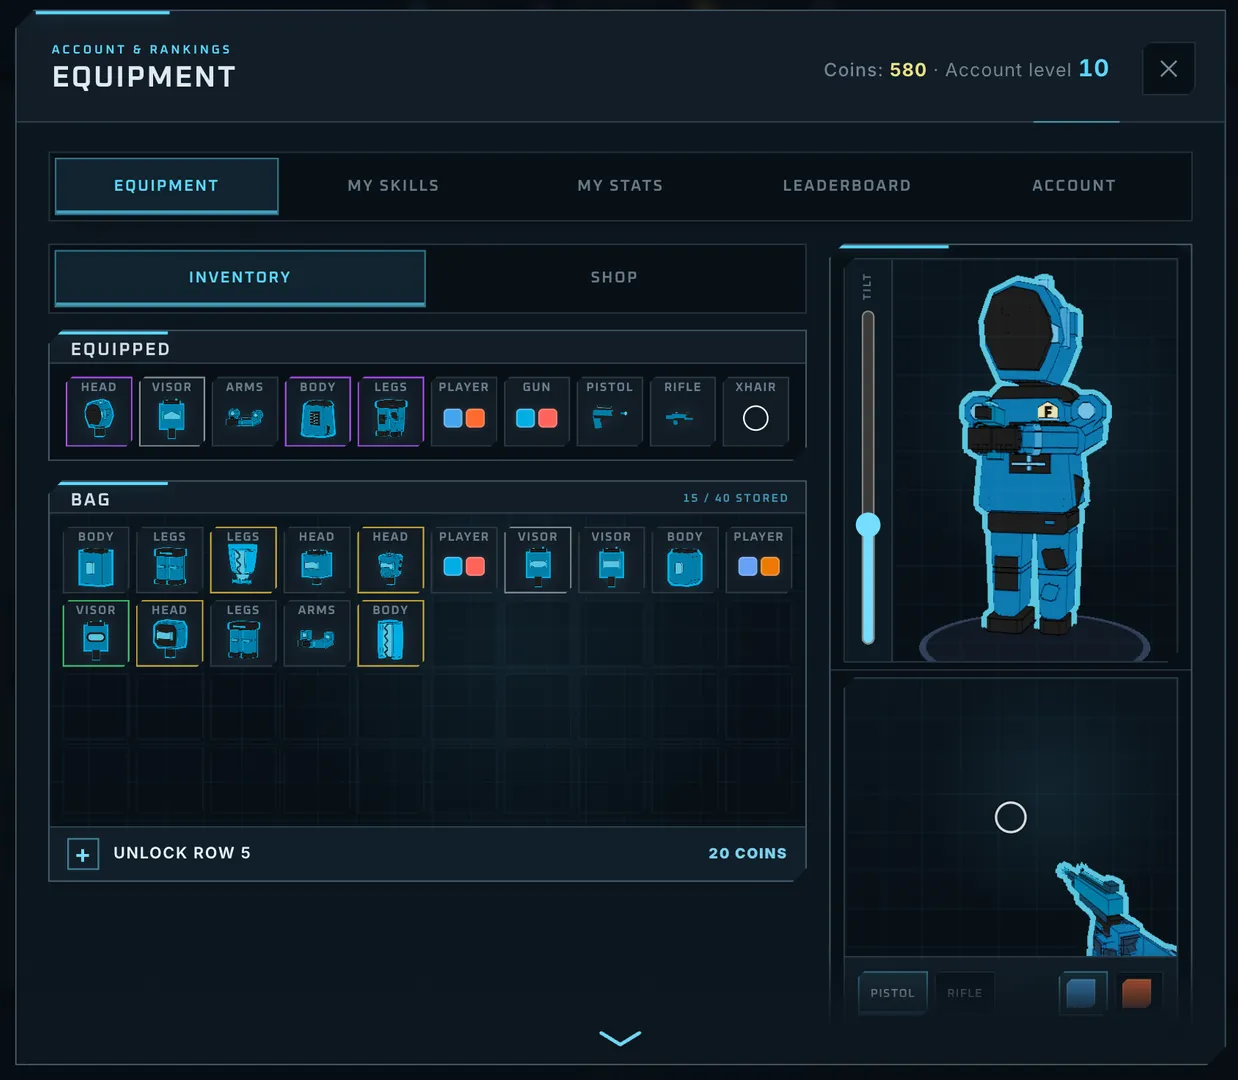Pick the gold-bordered HEAD item in bag row one
The width and height of the screenshot is (1238, 1080).
(391, 560)
